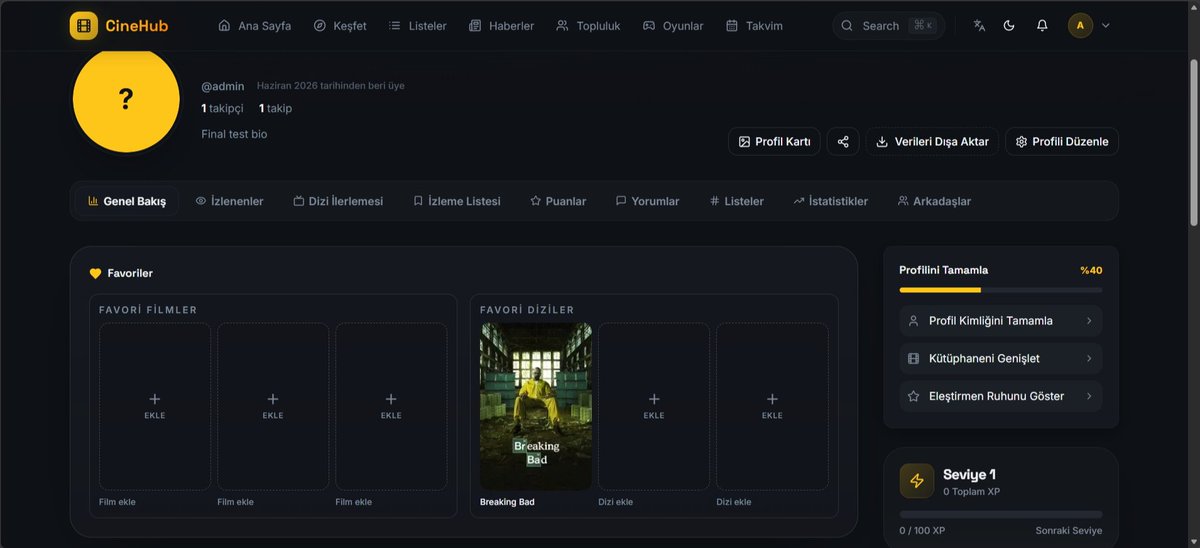The image size is (1200, 548).
Task: Switch to İzlenenler tab
Action: tap(229, 201)
